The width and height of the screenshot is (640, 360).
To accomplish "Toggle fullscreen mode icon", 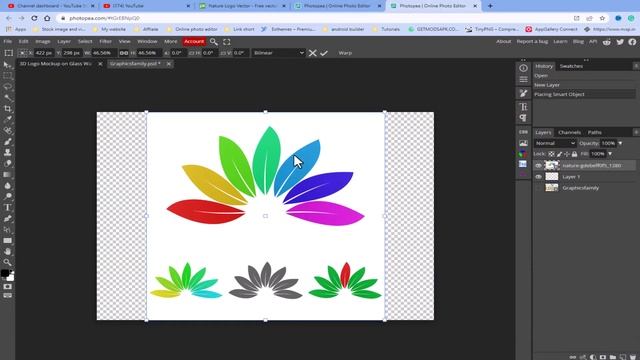I will point(227,42).
